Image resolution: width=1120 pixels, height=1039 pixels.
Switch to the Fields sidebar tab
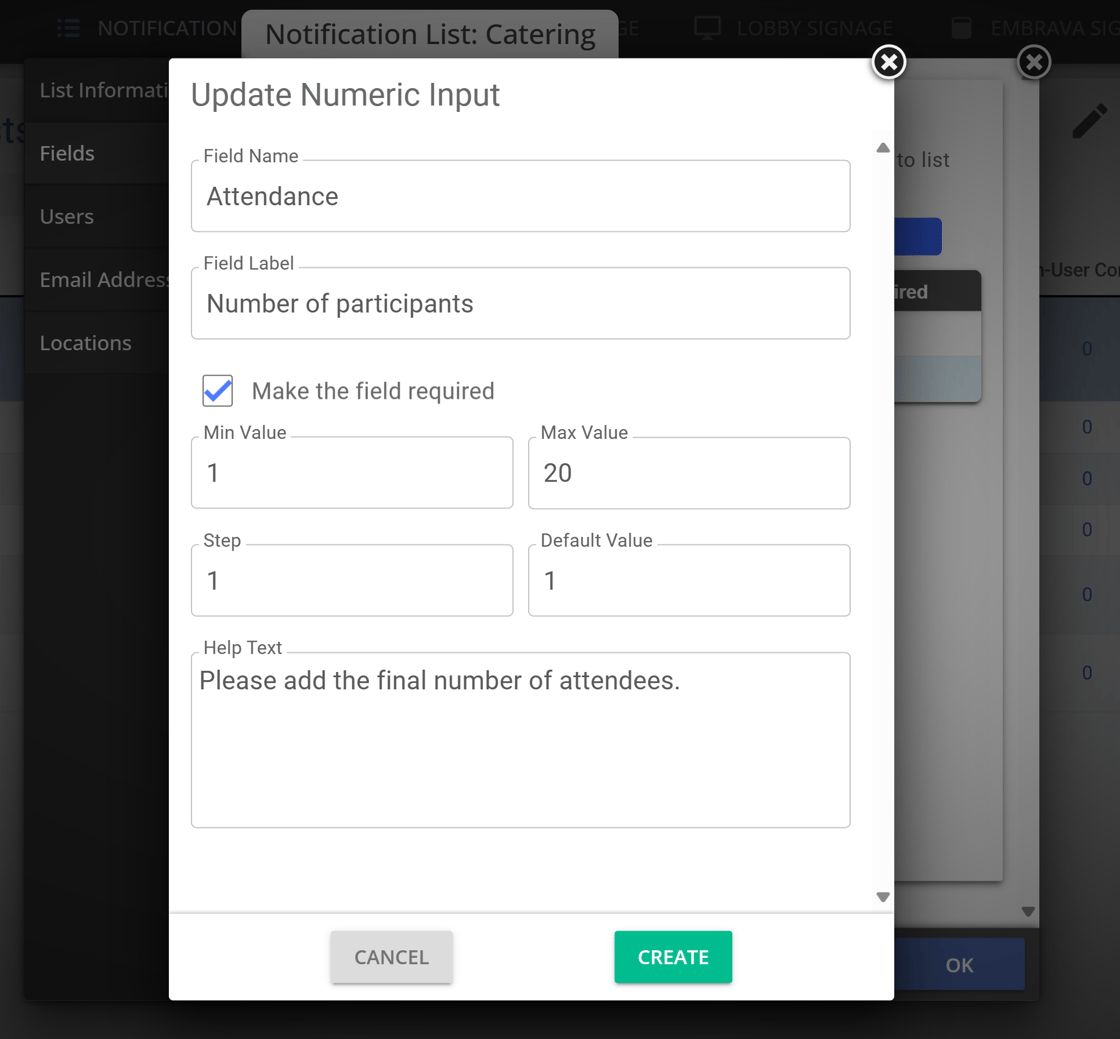[68, 153]
